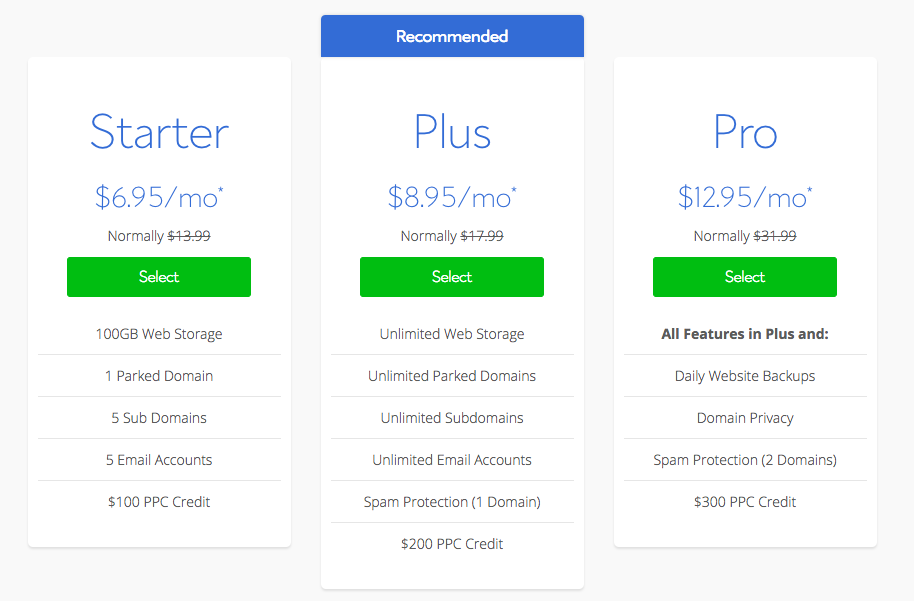Click the struck-through $17.99 normal price
This screenshot has width=914, height=601.
(482, 236)
